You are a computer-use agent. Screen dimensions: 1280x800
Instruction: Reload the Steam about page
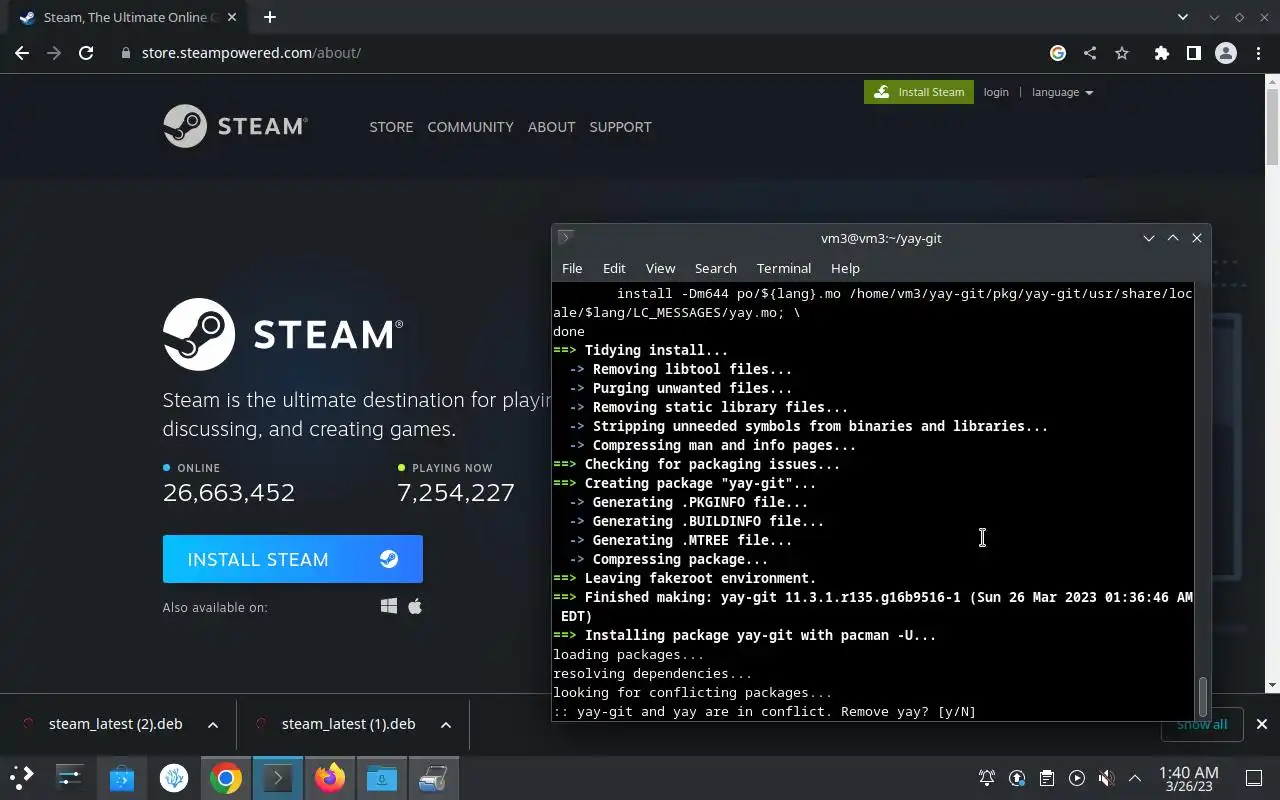86,53
